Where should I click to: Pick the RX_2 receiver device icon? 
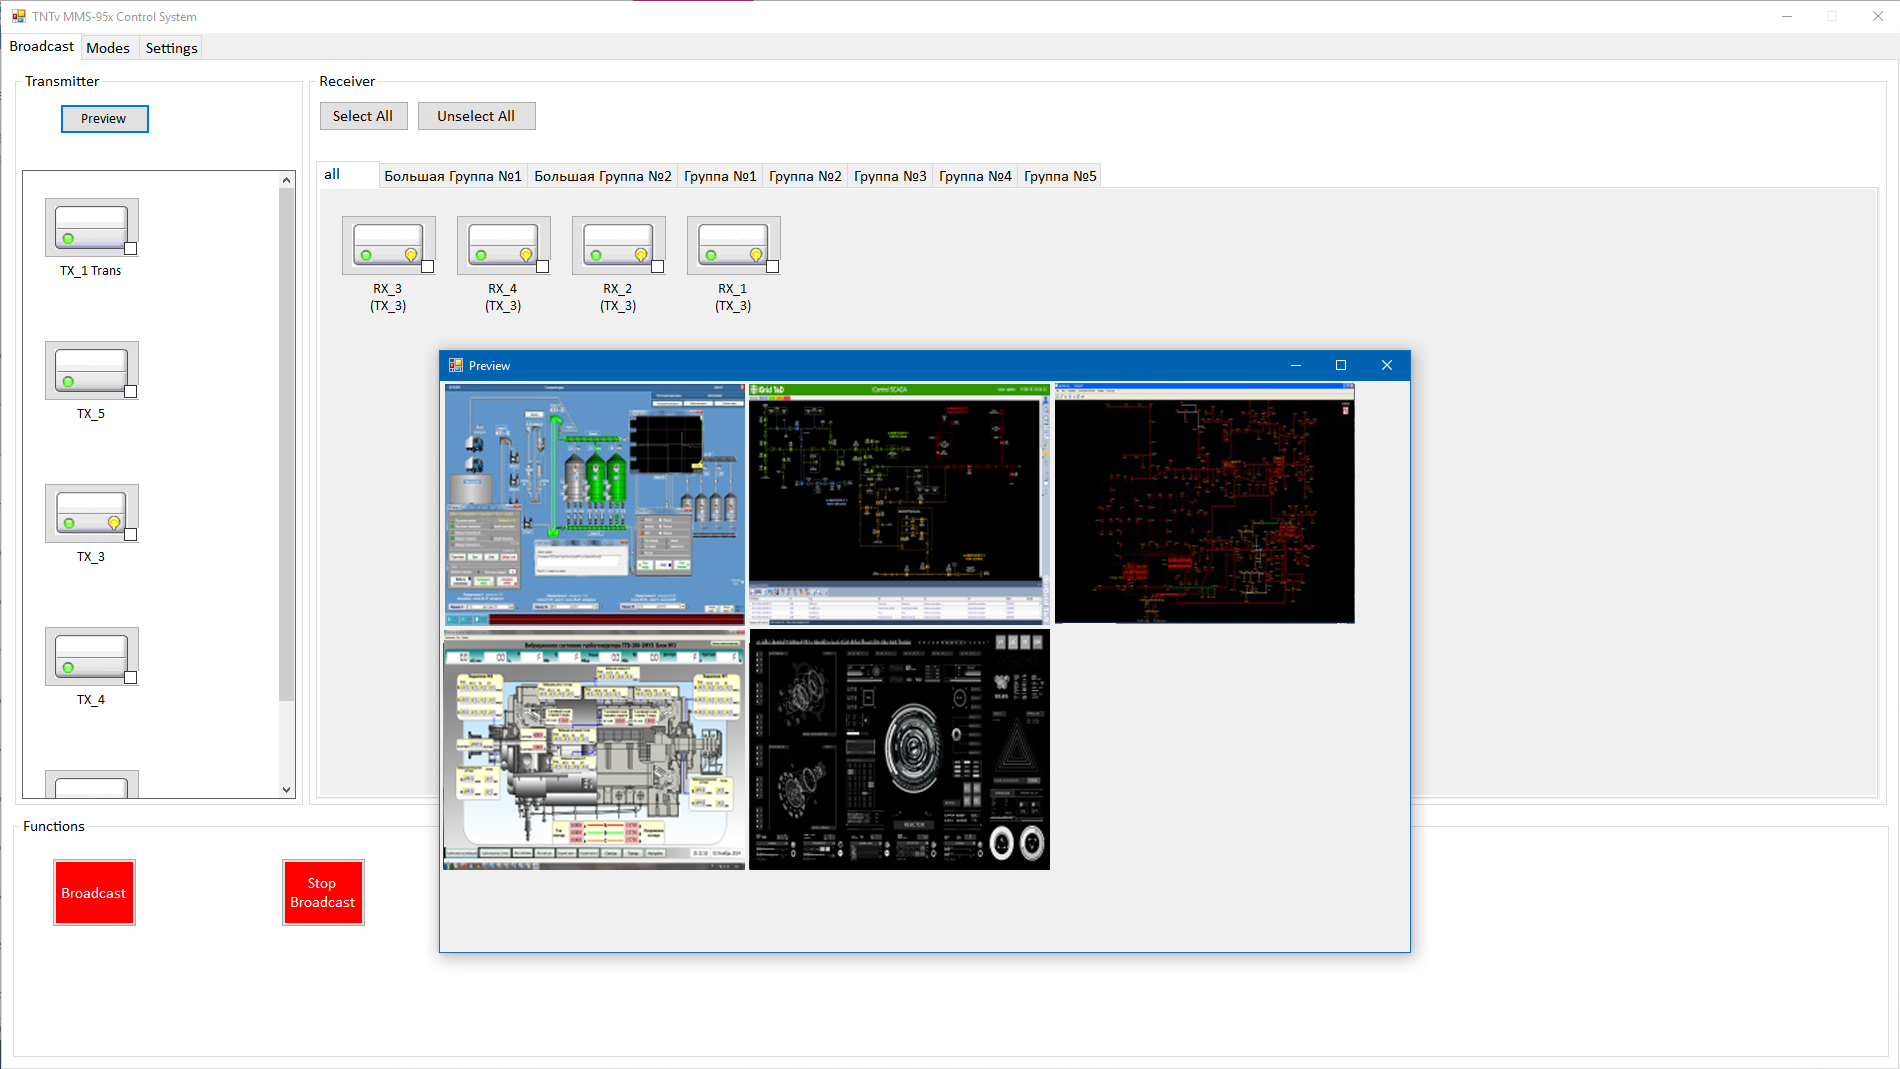(x=618, y=245)
